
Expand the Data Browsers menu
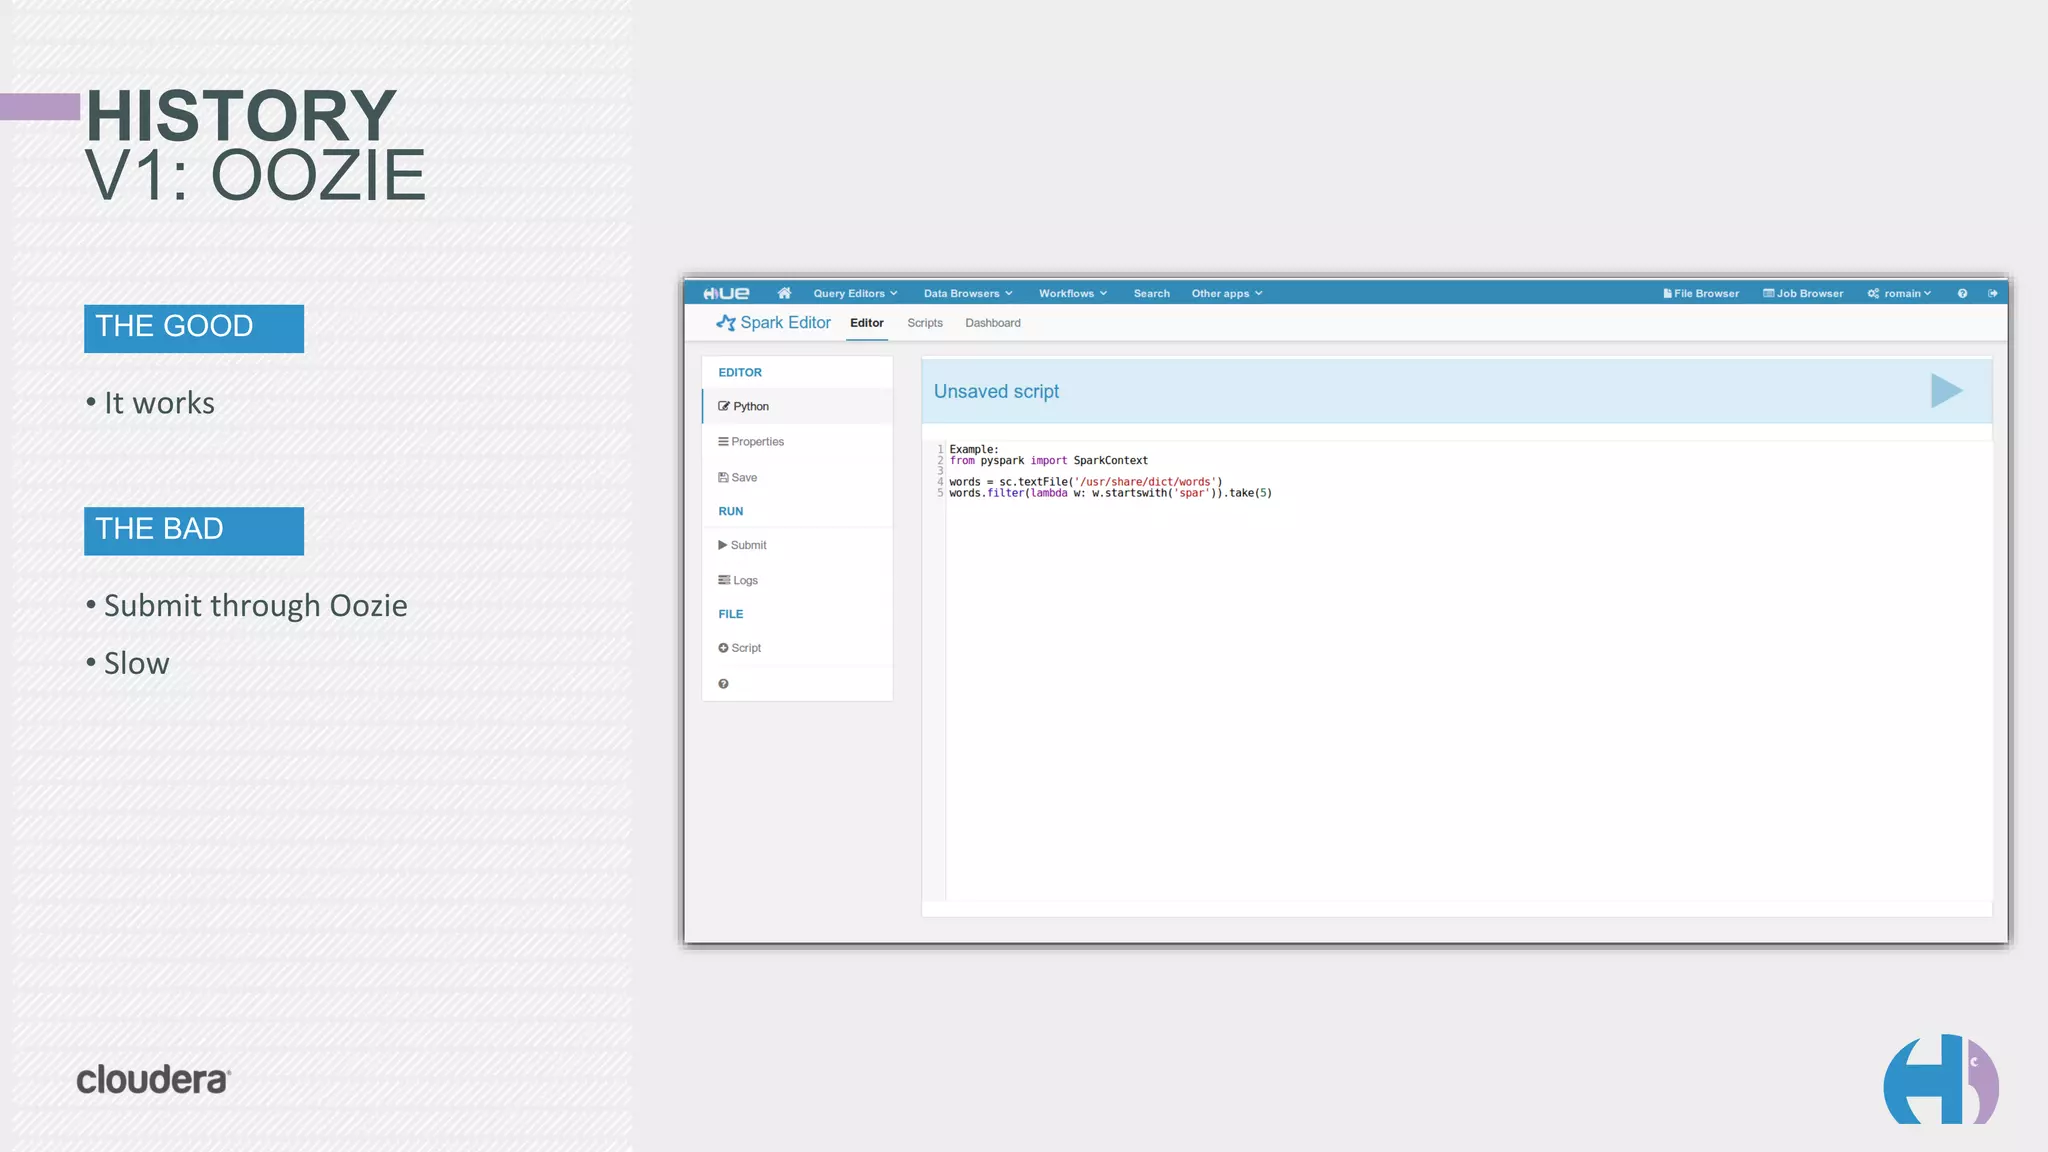coord(967,293)
